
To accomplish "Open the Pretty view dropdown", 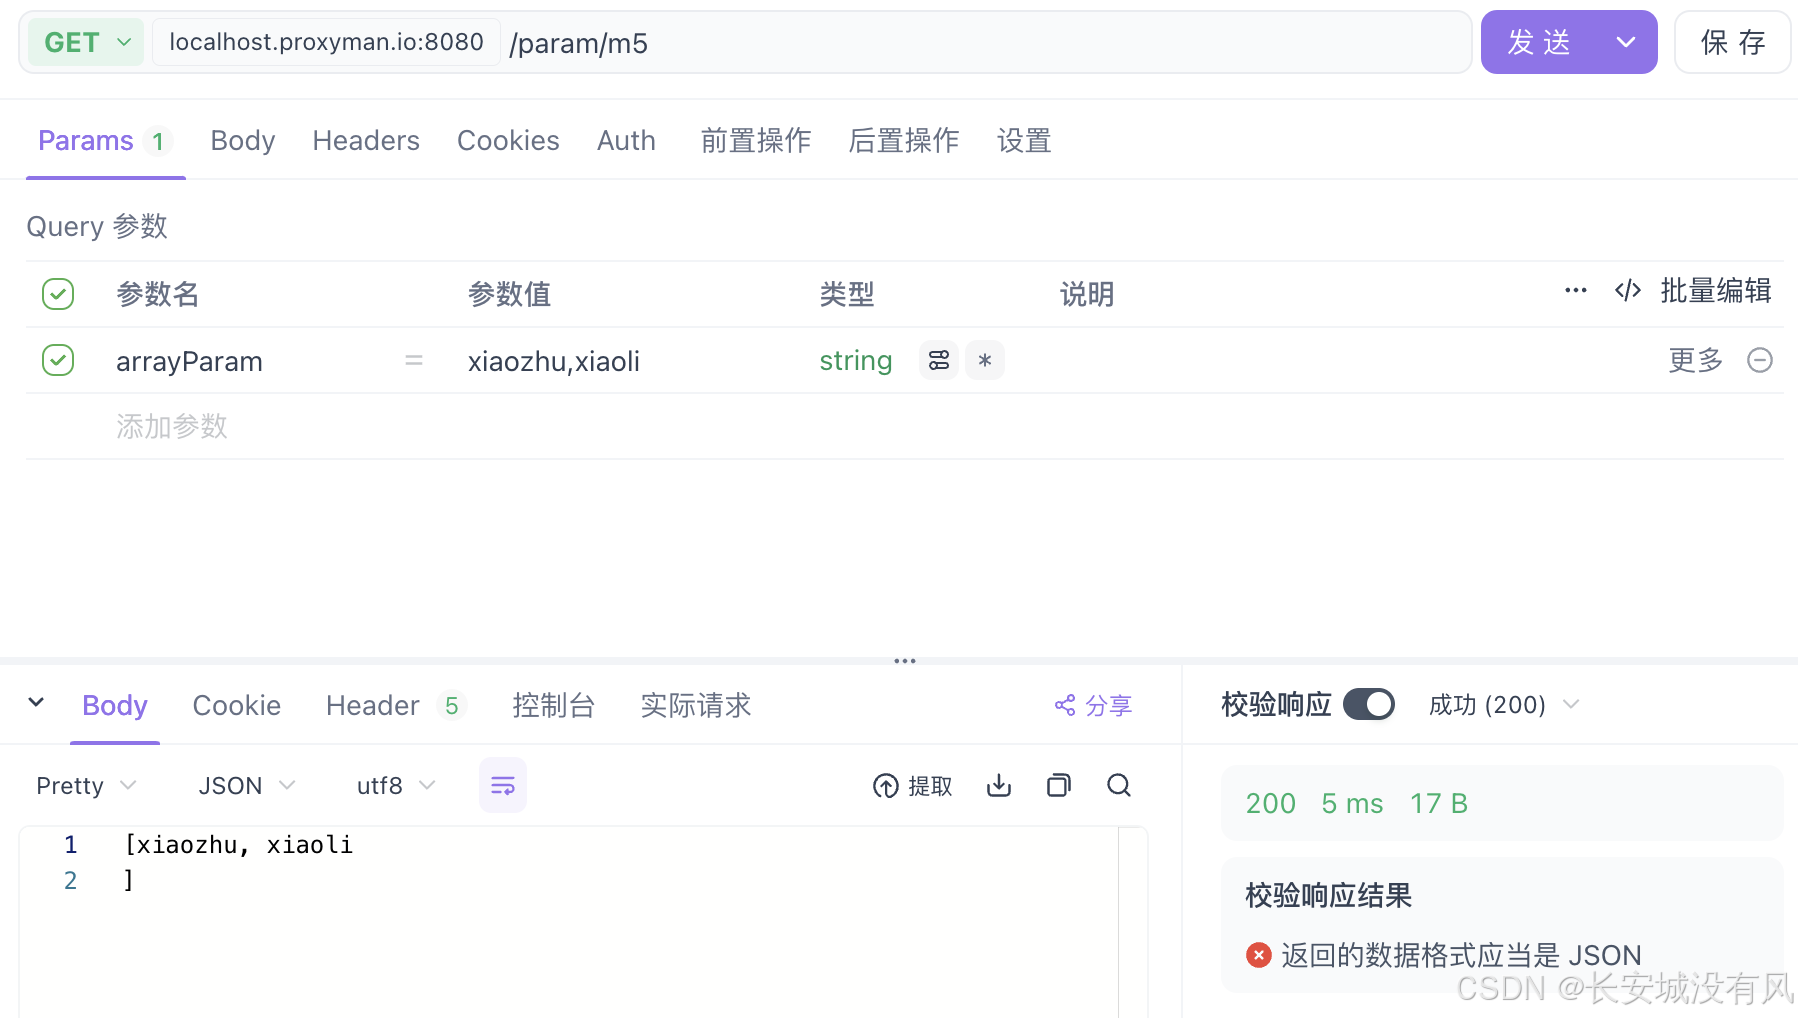I will tap(86, 786).
